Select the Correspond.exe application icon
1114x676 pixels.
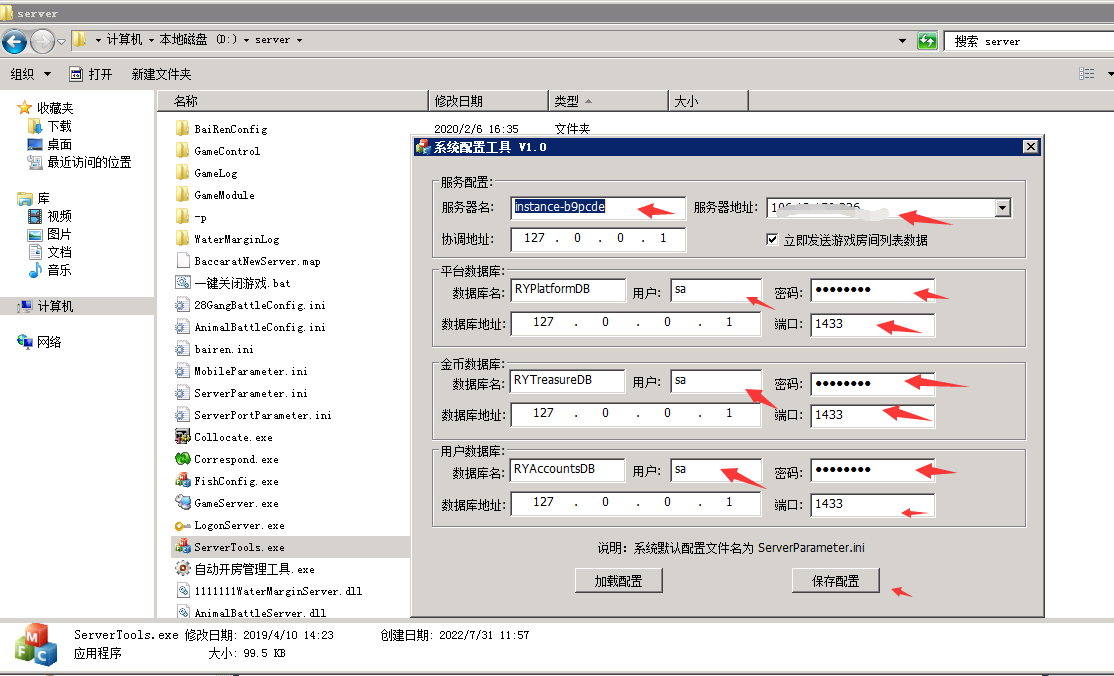click(183, 458)
